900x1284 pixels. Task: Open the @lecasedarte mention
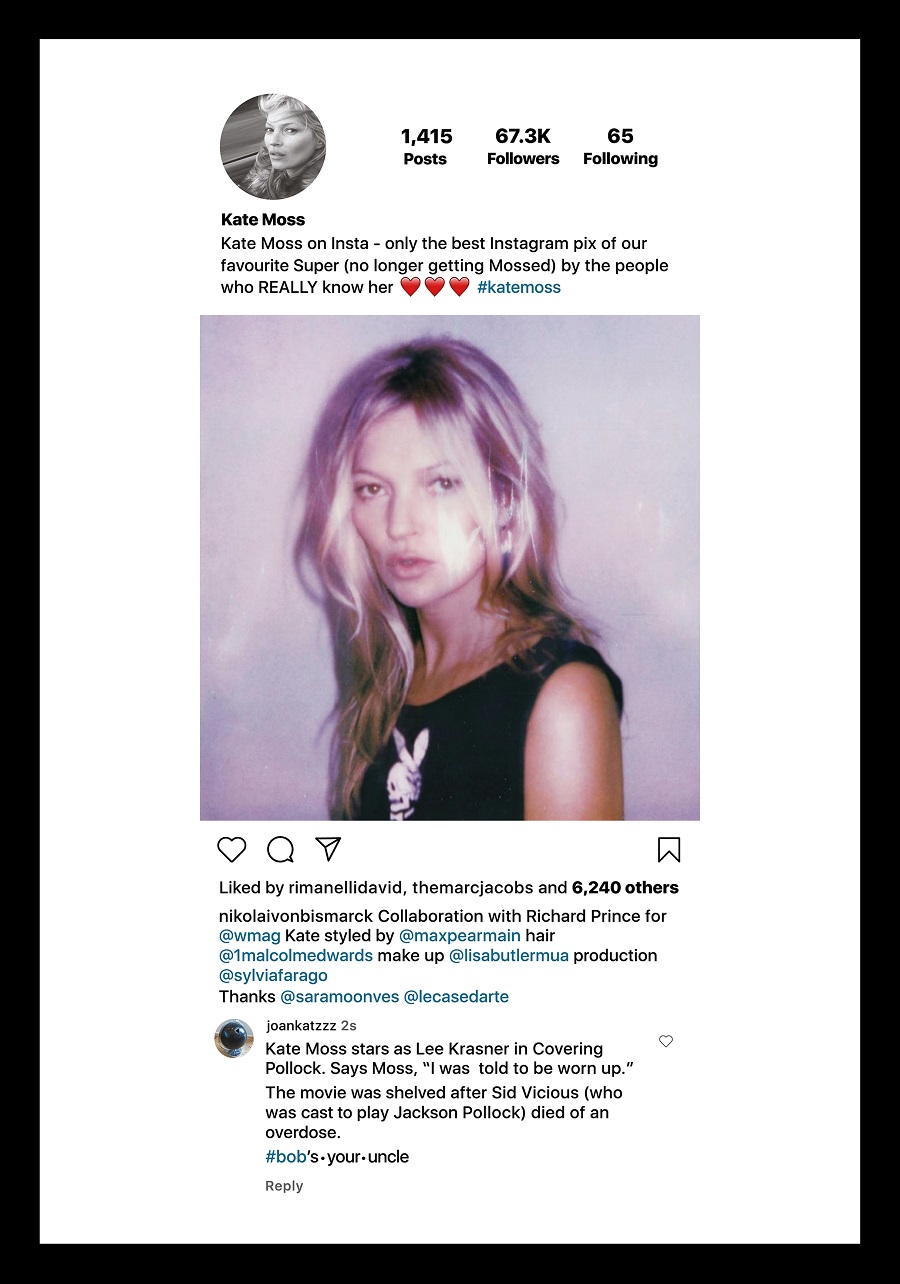click(x=456, y=997)
